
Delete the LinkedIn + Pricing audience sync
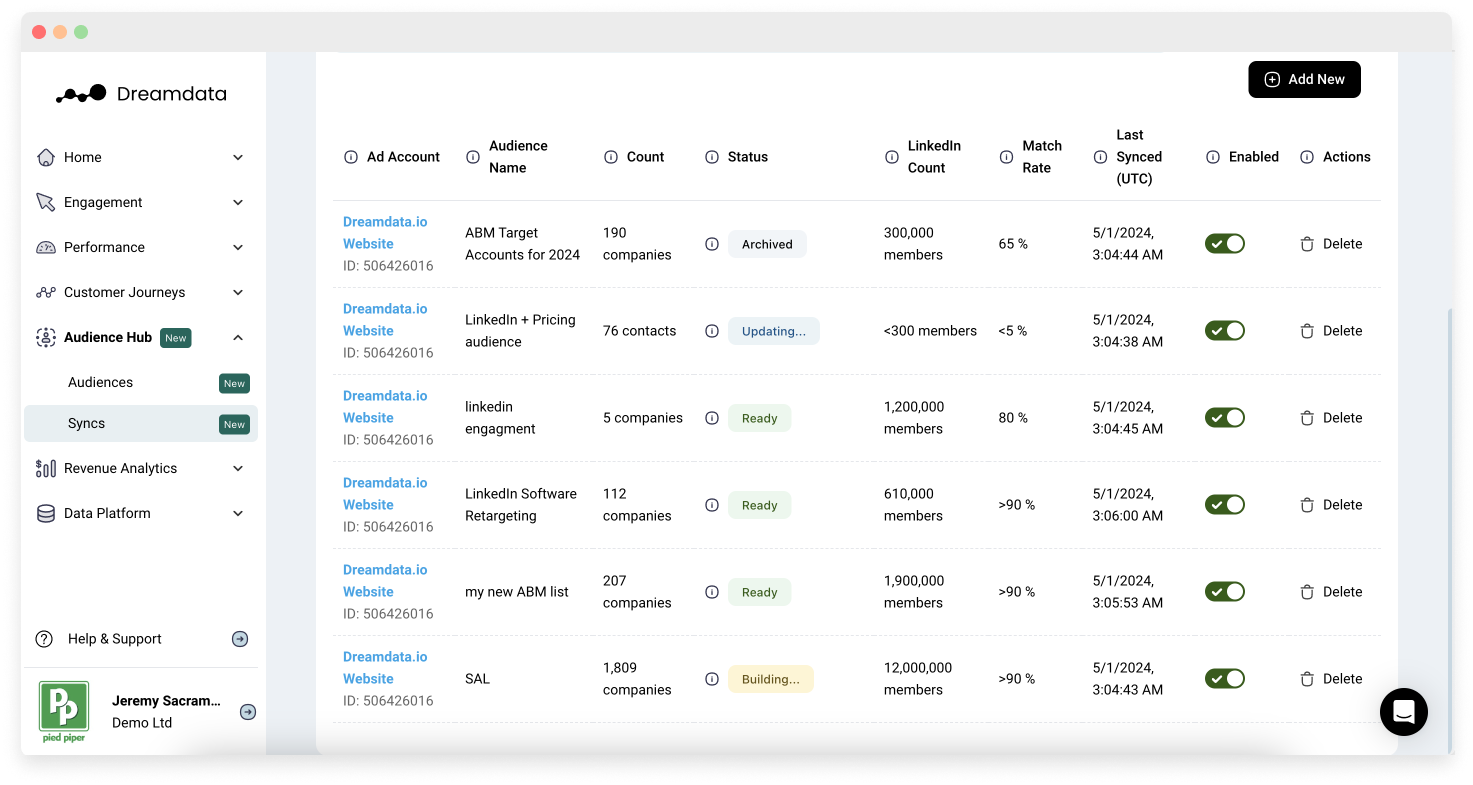point(1331,331)
